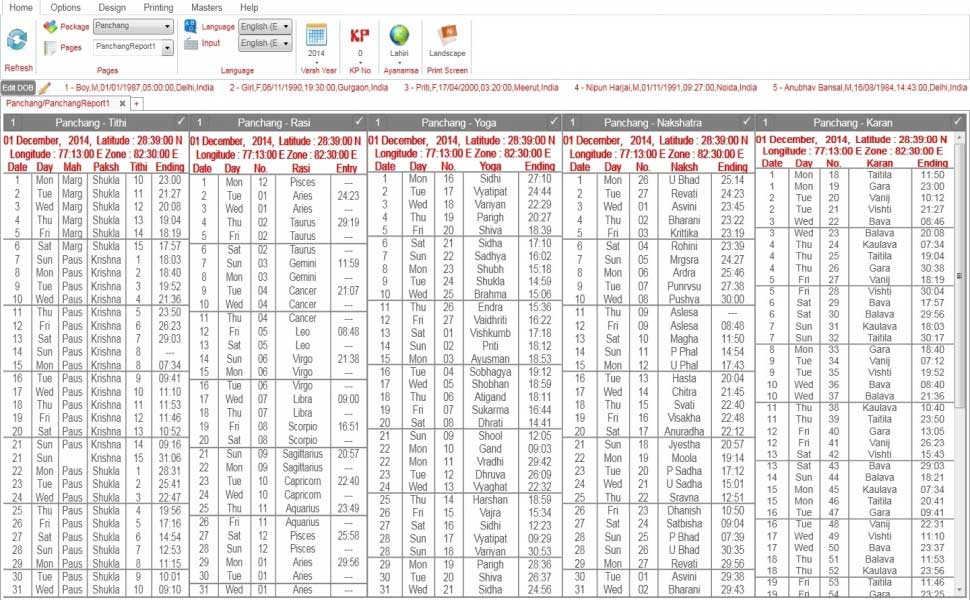Click the Pages document icon
The image size is (970, 600).
tap(50, 48)
